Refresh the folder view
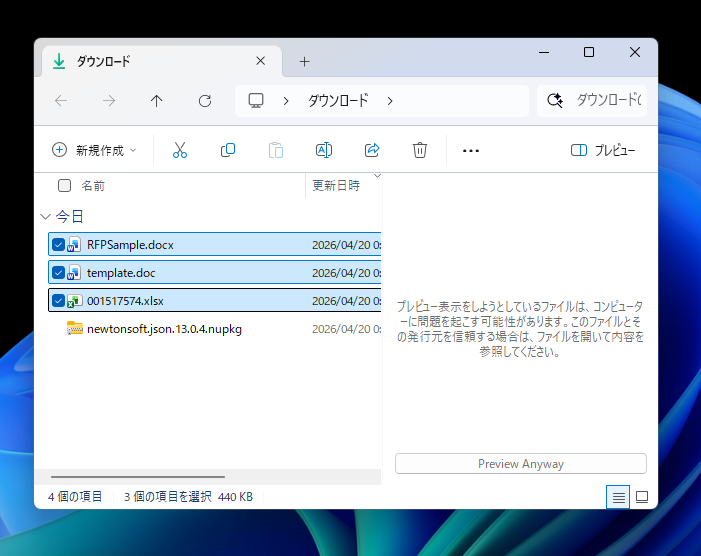 (x=205, y=101)
